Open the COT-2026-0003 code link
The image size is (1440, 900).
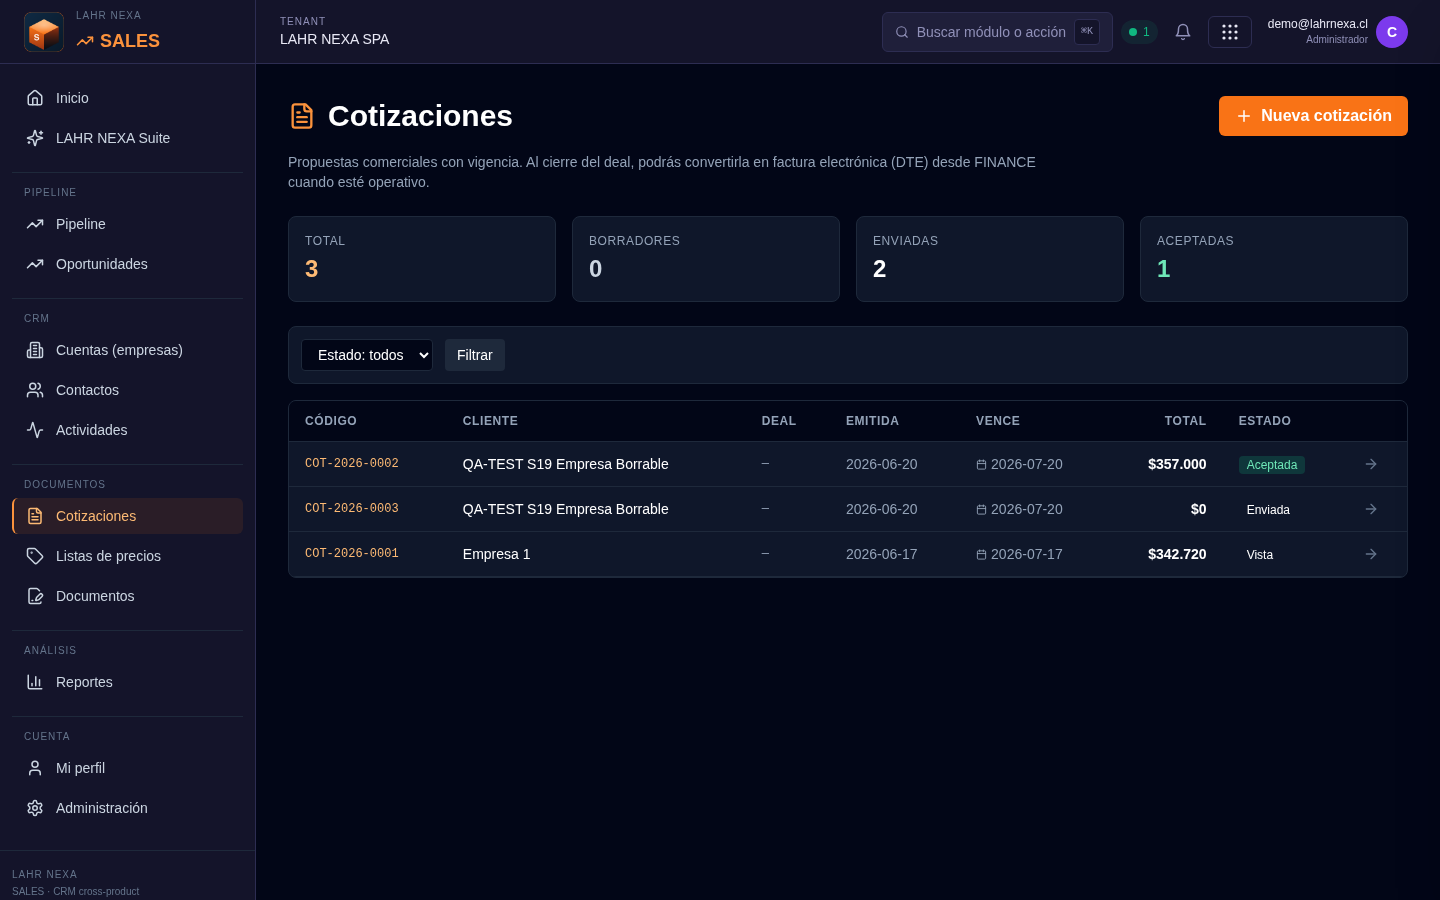point(352,509)
